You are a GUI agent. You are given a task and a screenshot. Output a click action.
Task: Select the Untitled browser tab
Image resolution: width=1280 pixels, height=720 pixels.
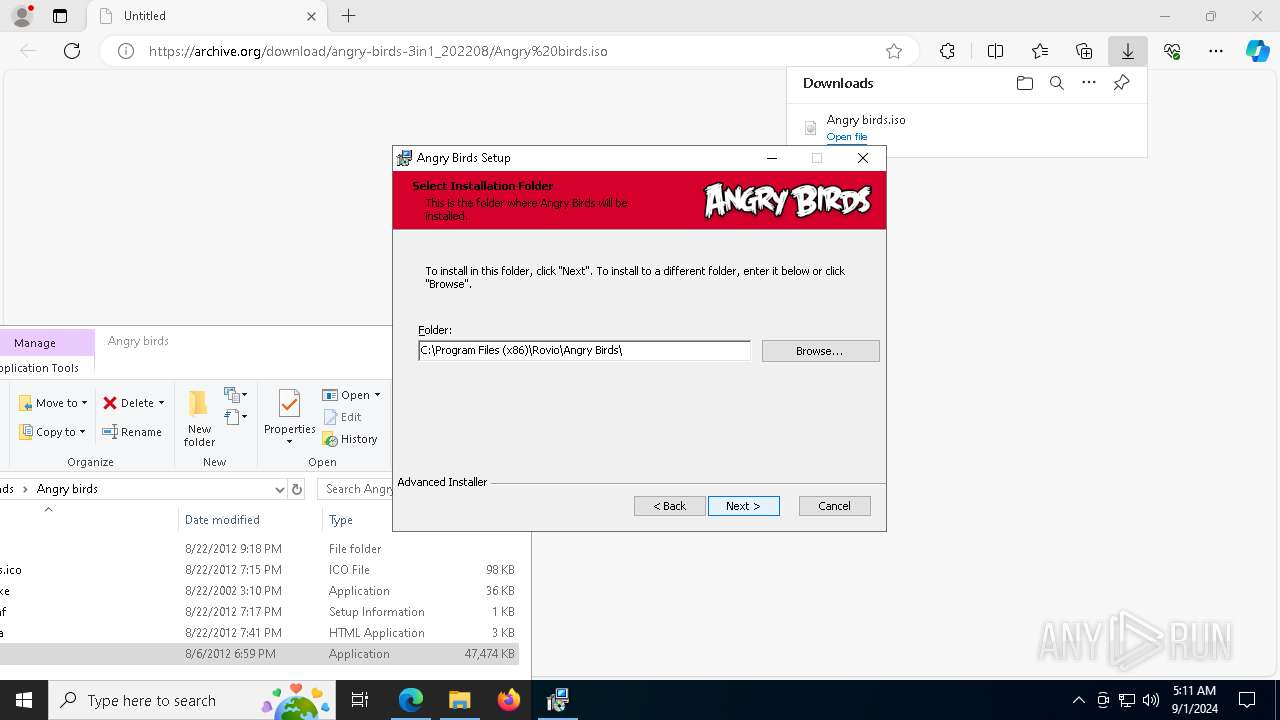(206, 16)
